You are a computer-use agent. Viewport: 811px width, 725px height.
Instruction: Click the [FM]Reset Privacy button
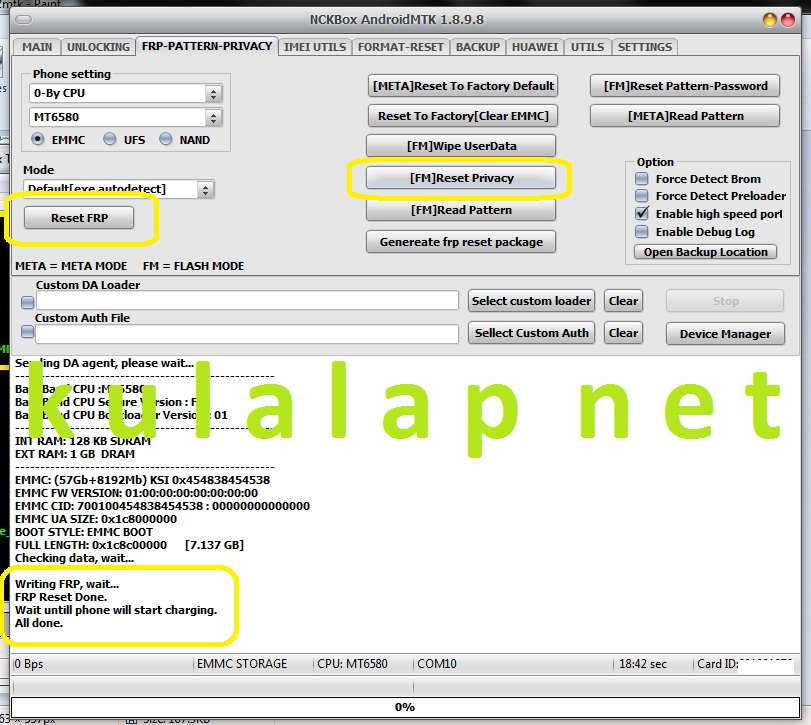(x=461, y=178)
